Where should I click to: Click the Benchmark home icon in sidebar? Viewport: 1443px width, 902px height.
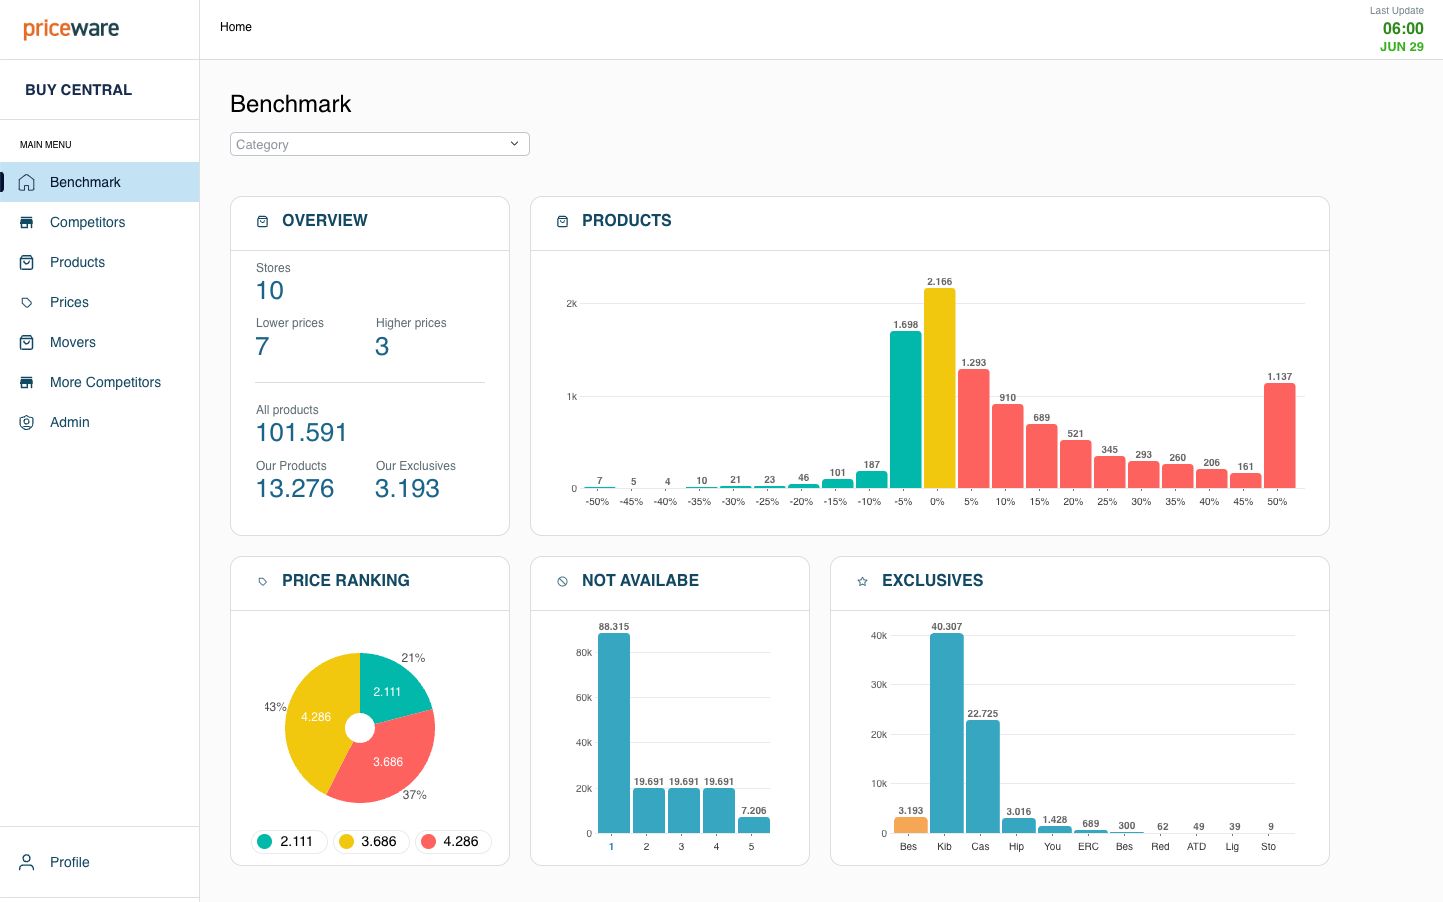27,182
